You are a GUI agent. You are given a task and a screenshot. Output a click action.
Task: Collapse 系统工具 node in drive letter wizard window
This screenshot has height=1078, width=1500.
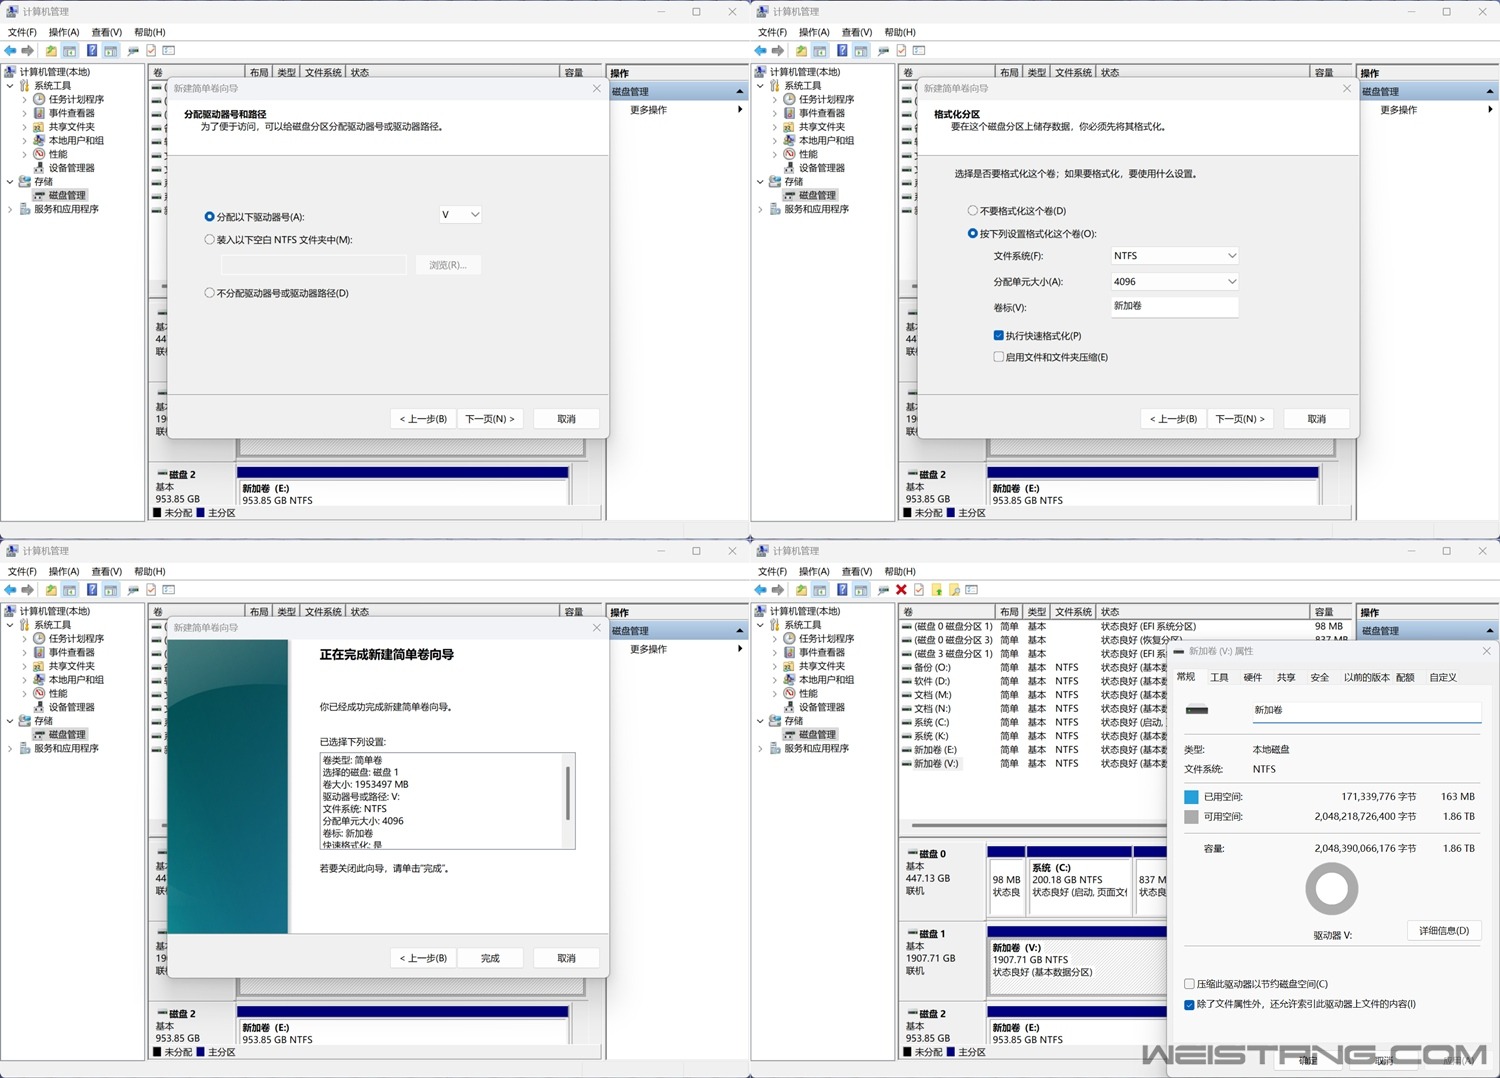coord(11,86)
